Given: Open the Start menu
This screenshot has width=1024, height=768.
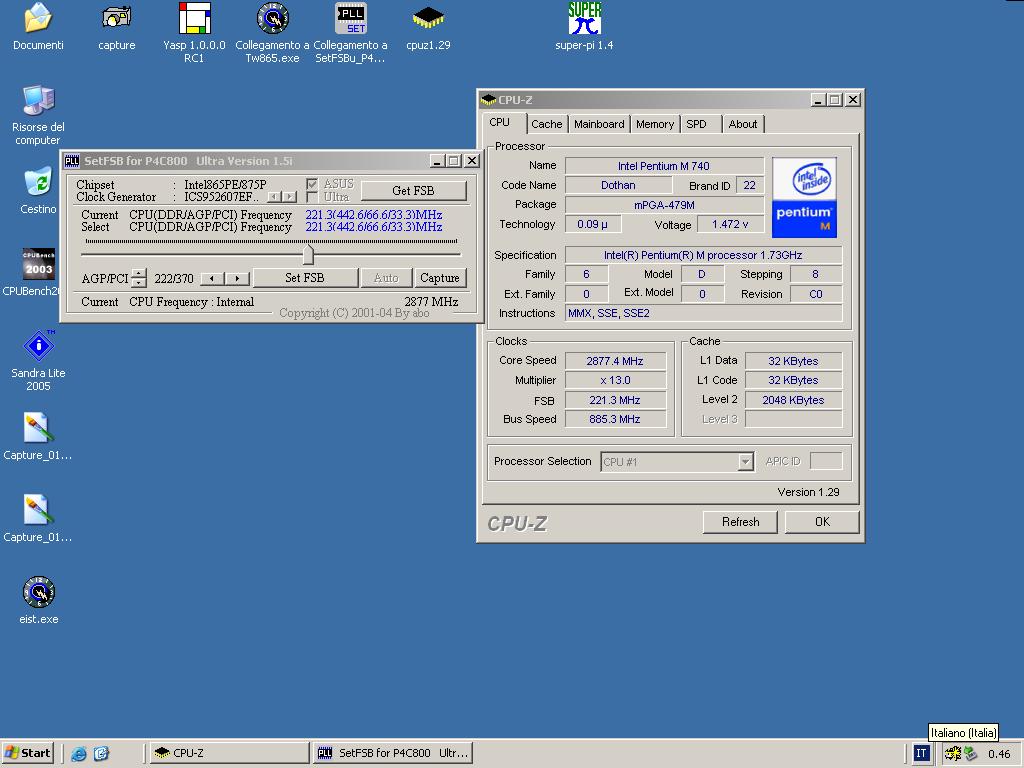Looking at the screenshot, I should tap(29, 753).
